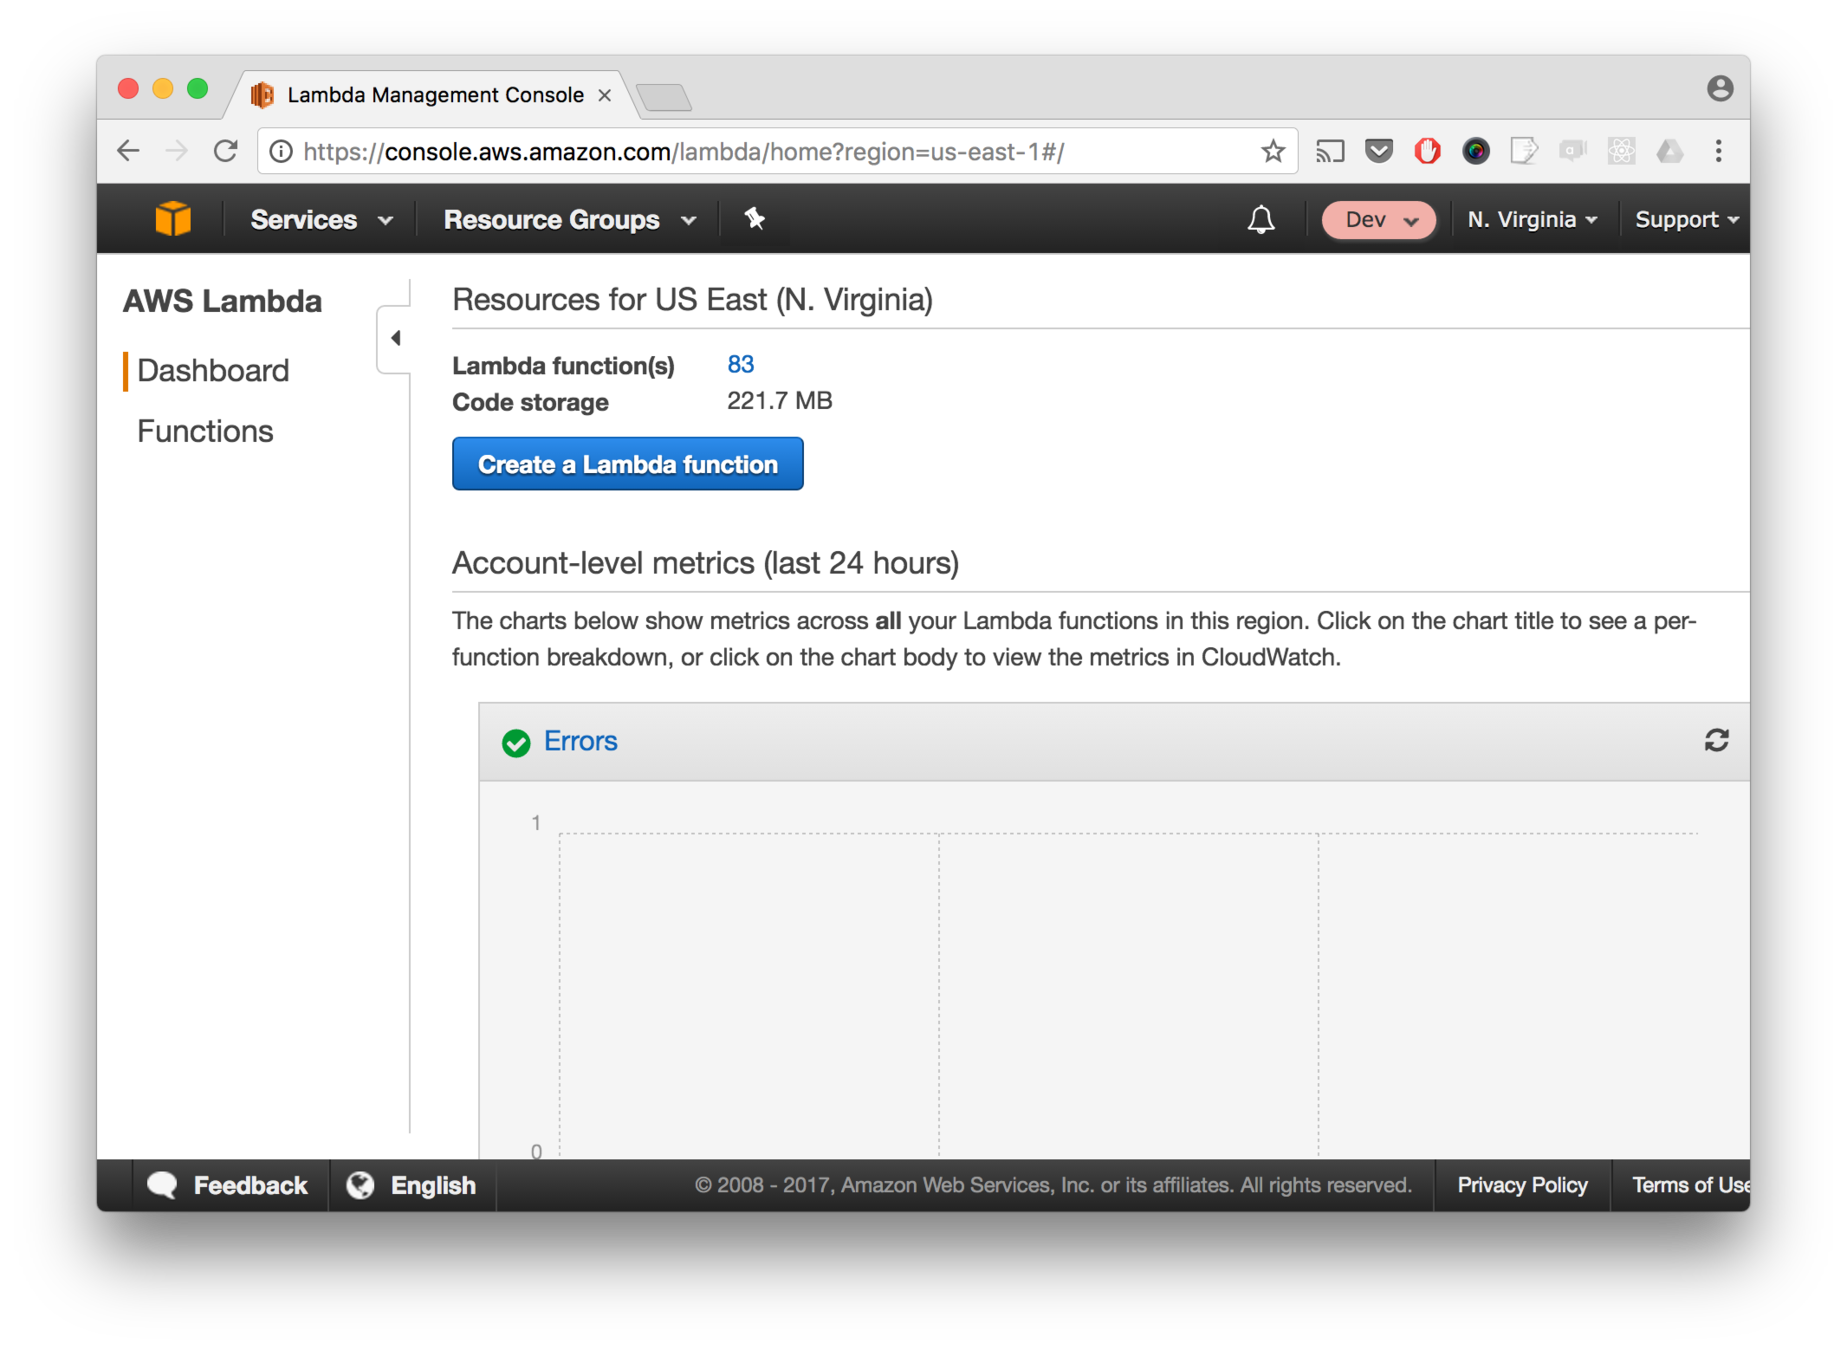This screenshot has height=1350, width=1847.
Task: Open the N. Virginia region dropdown
Action: point(1532,219)
